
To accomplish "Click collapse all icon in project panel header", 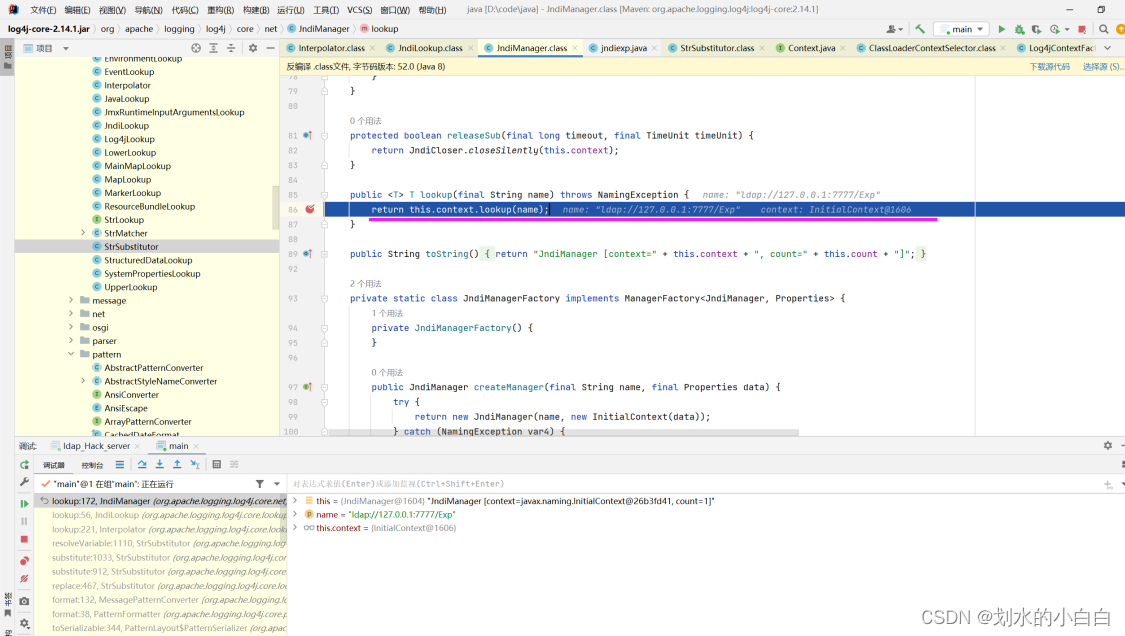I will [x=230, y=48].
